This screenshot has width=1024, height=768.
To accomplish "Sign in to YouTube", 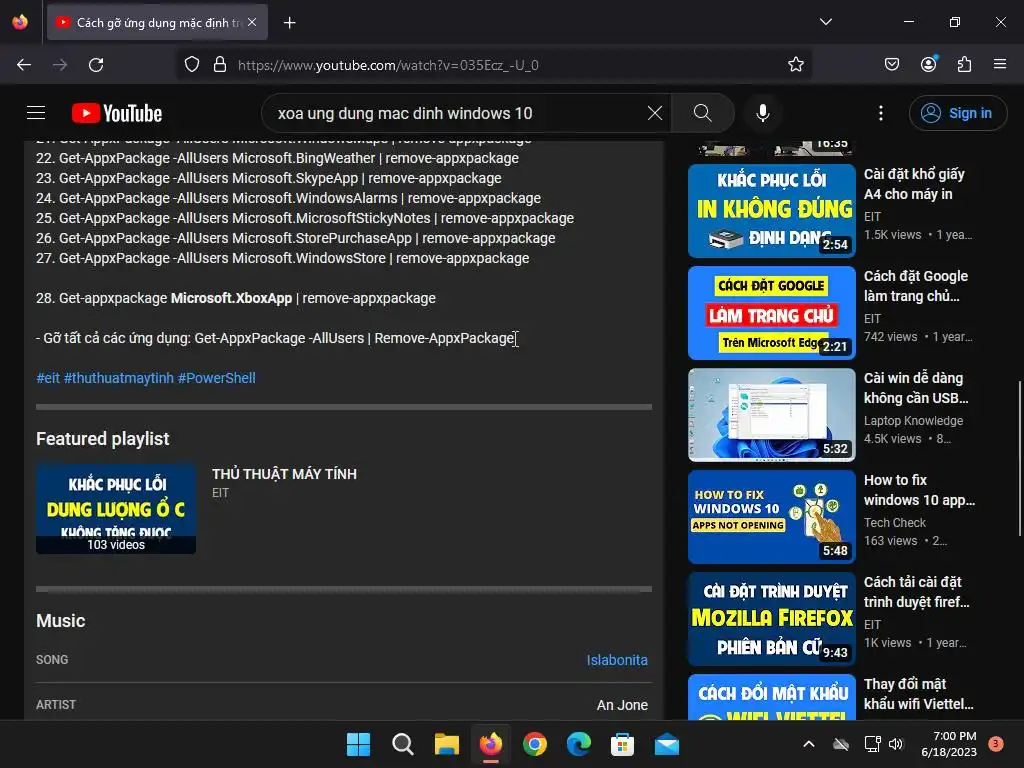I will pyautogui.click(x=957, y=113).
